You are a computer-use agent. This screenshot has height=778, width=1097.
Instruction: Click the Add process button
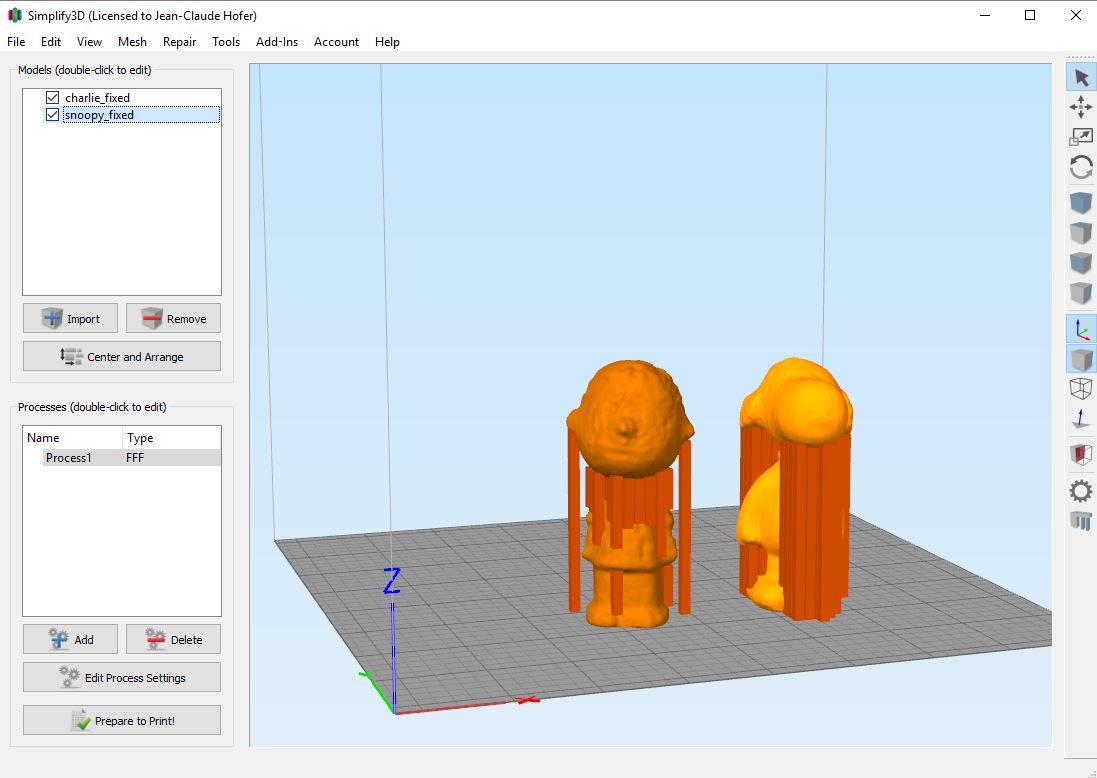[x=70, y=639]
